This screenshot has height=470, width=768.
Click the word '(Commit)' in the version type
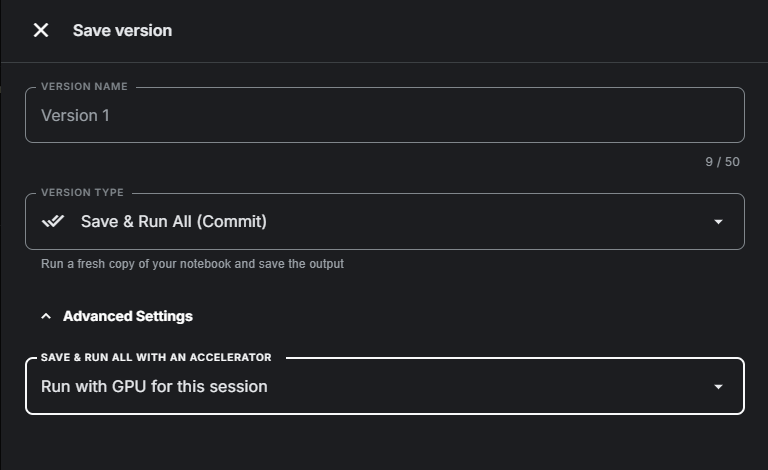click(x=232, y=221)
